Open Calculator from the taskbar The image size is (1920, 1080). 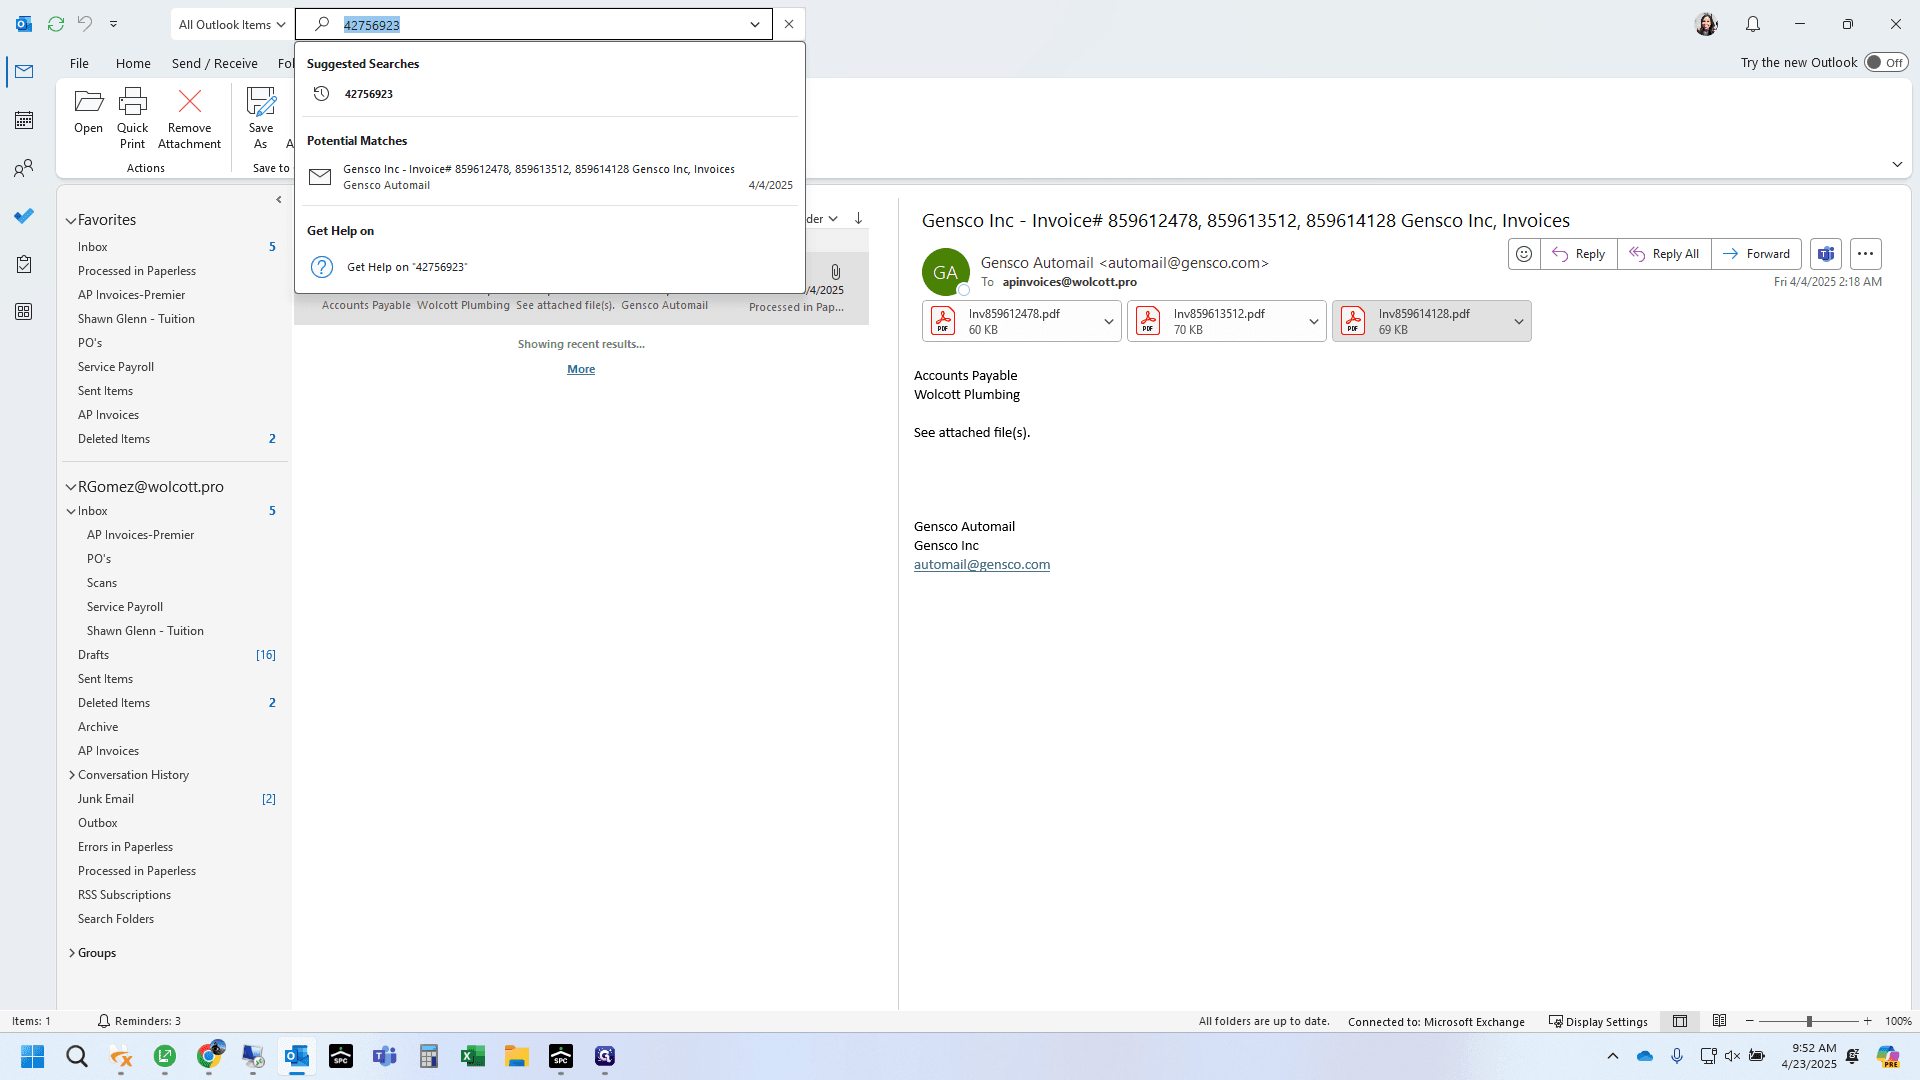429,1056
